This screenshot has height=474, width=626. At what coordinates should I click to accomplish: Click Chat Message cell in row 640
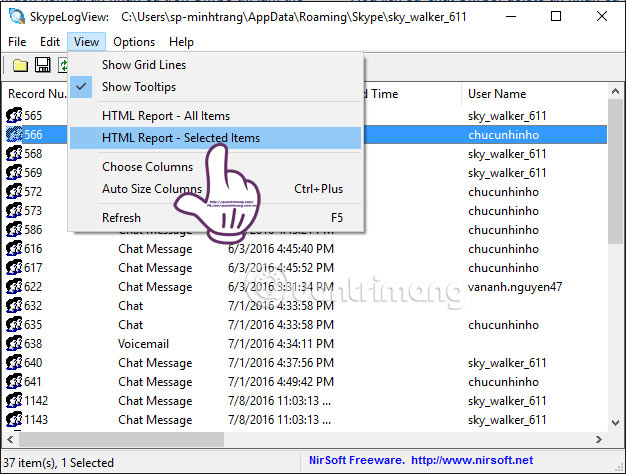coord(155,363)
